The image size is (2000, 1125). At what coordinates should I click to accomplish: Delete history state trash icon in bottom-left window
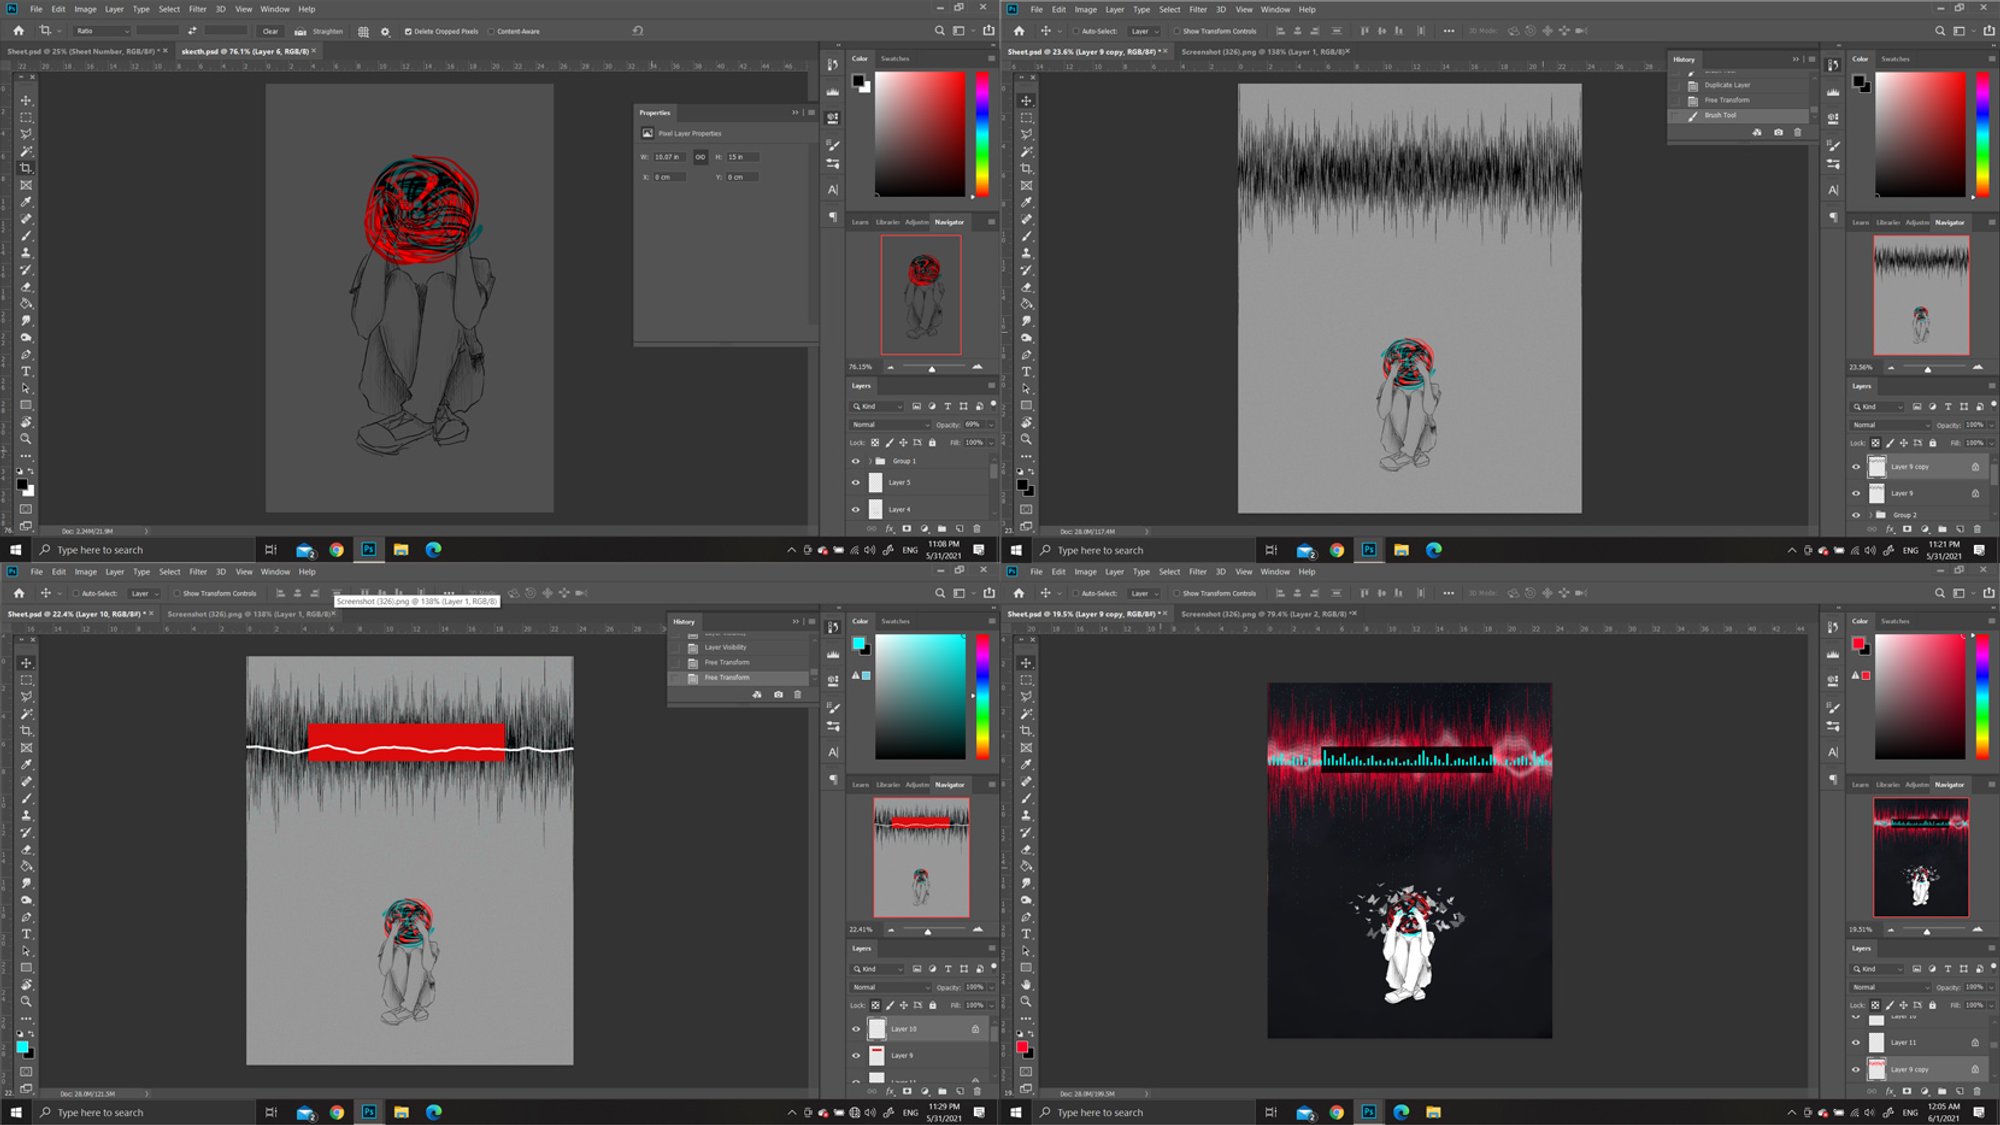coord(797,694)
